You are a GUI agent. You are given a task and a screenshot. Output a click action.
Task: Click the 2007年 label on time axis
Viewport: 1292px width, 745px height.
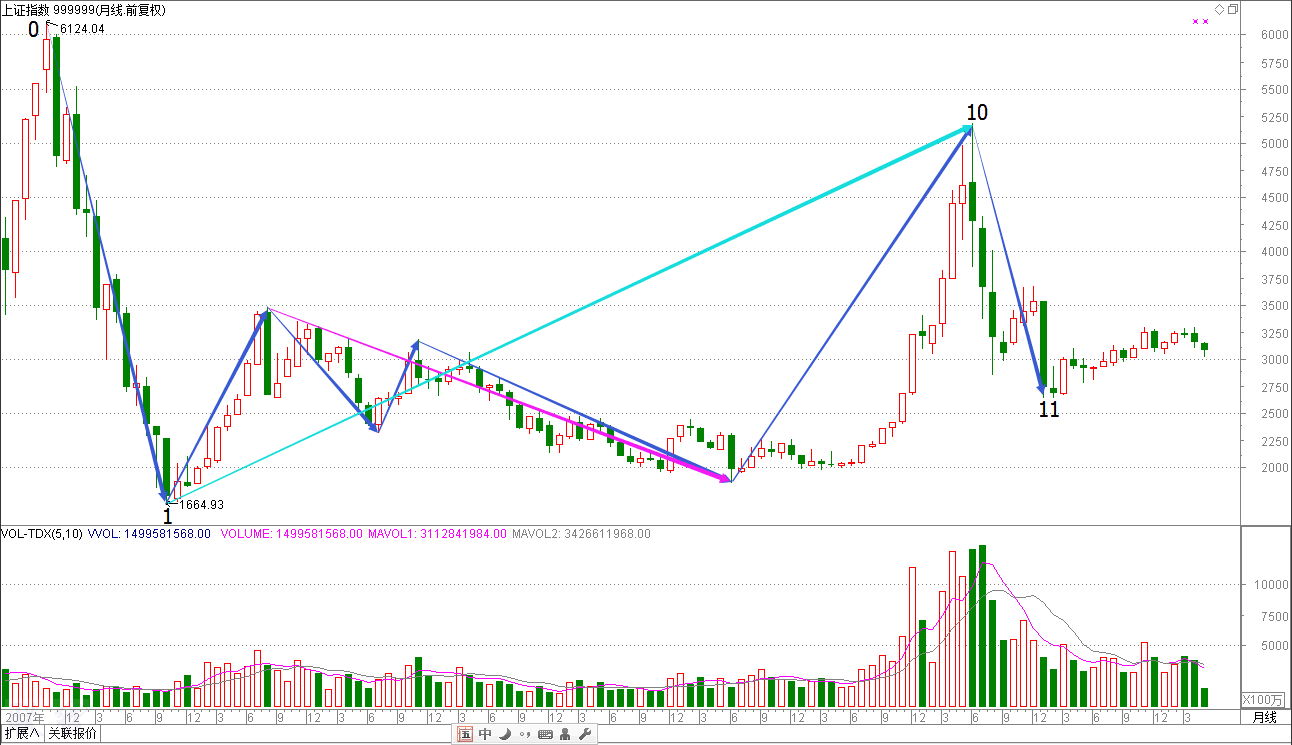coord(26,718)
